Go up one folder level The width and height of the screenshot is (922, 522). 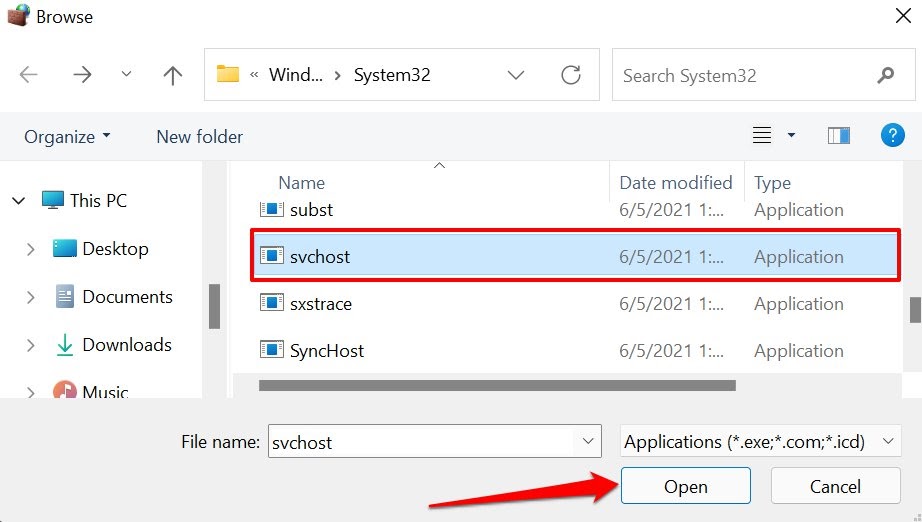(173, 75)
